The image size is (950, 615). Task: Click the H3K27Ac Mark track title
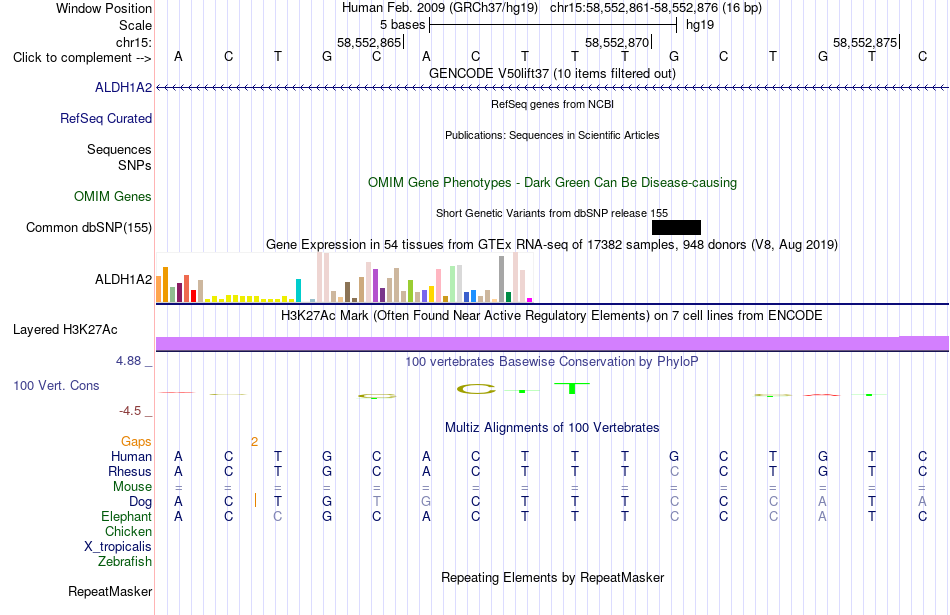point(552,315)
